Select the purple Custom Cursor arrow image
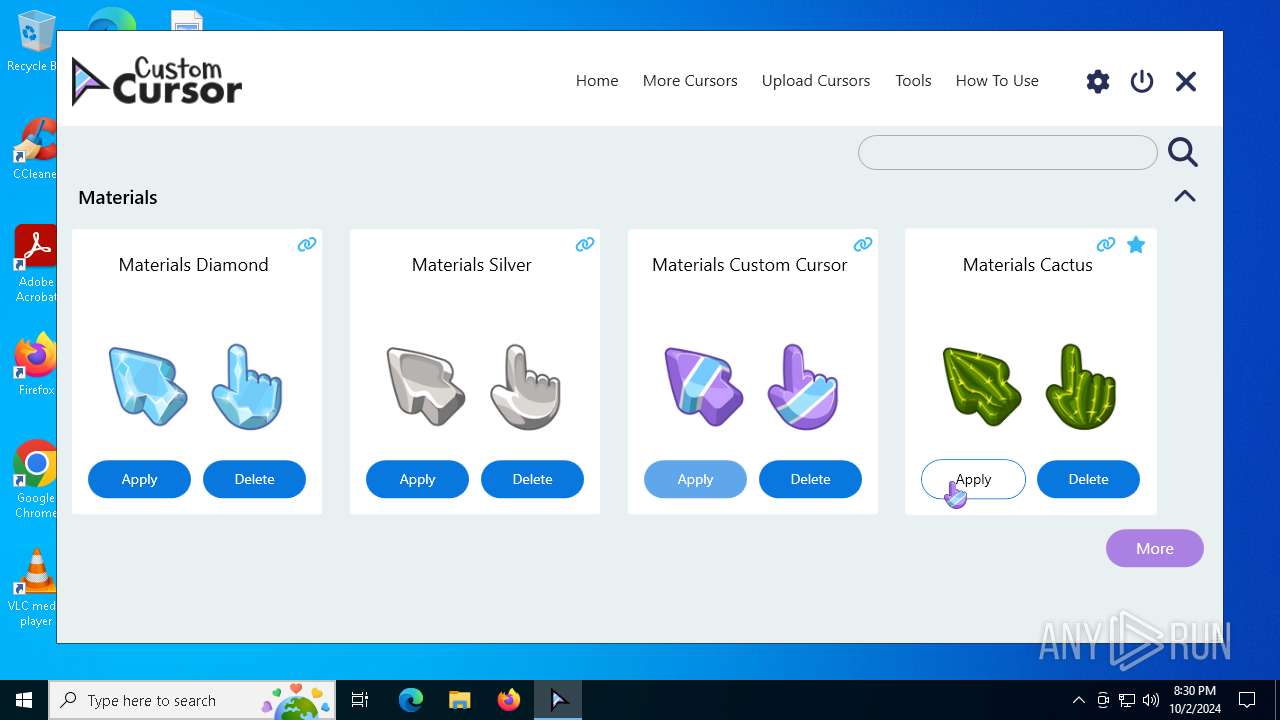1280x720 pixels. 704,386
